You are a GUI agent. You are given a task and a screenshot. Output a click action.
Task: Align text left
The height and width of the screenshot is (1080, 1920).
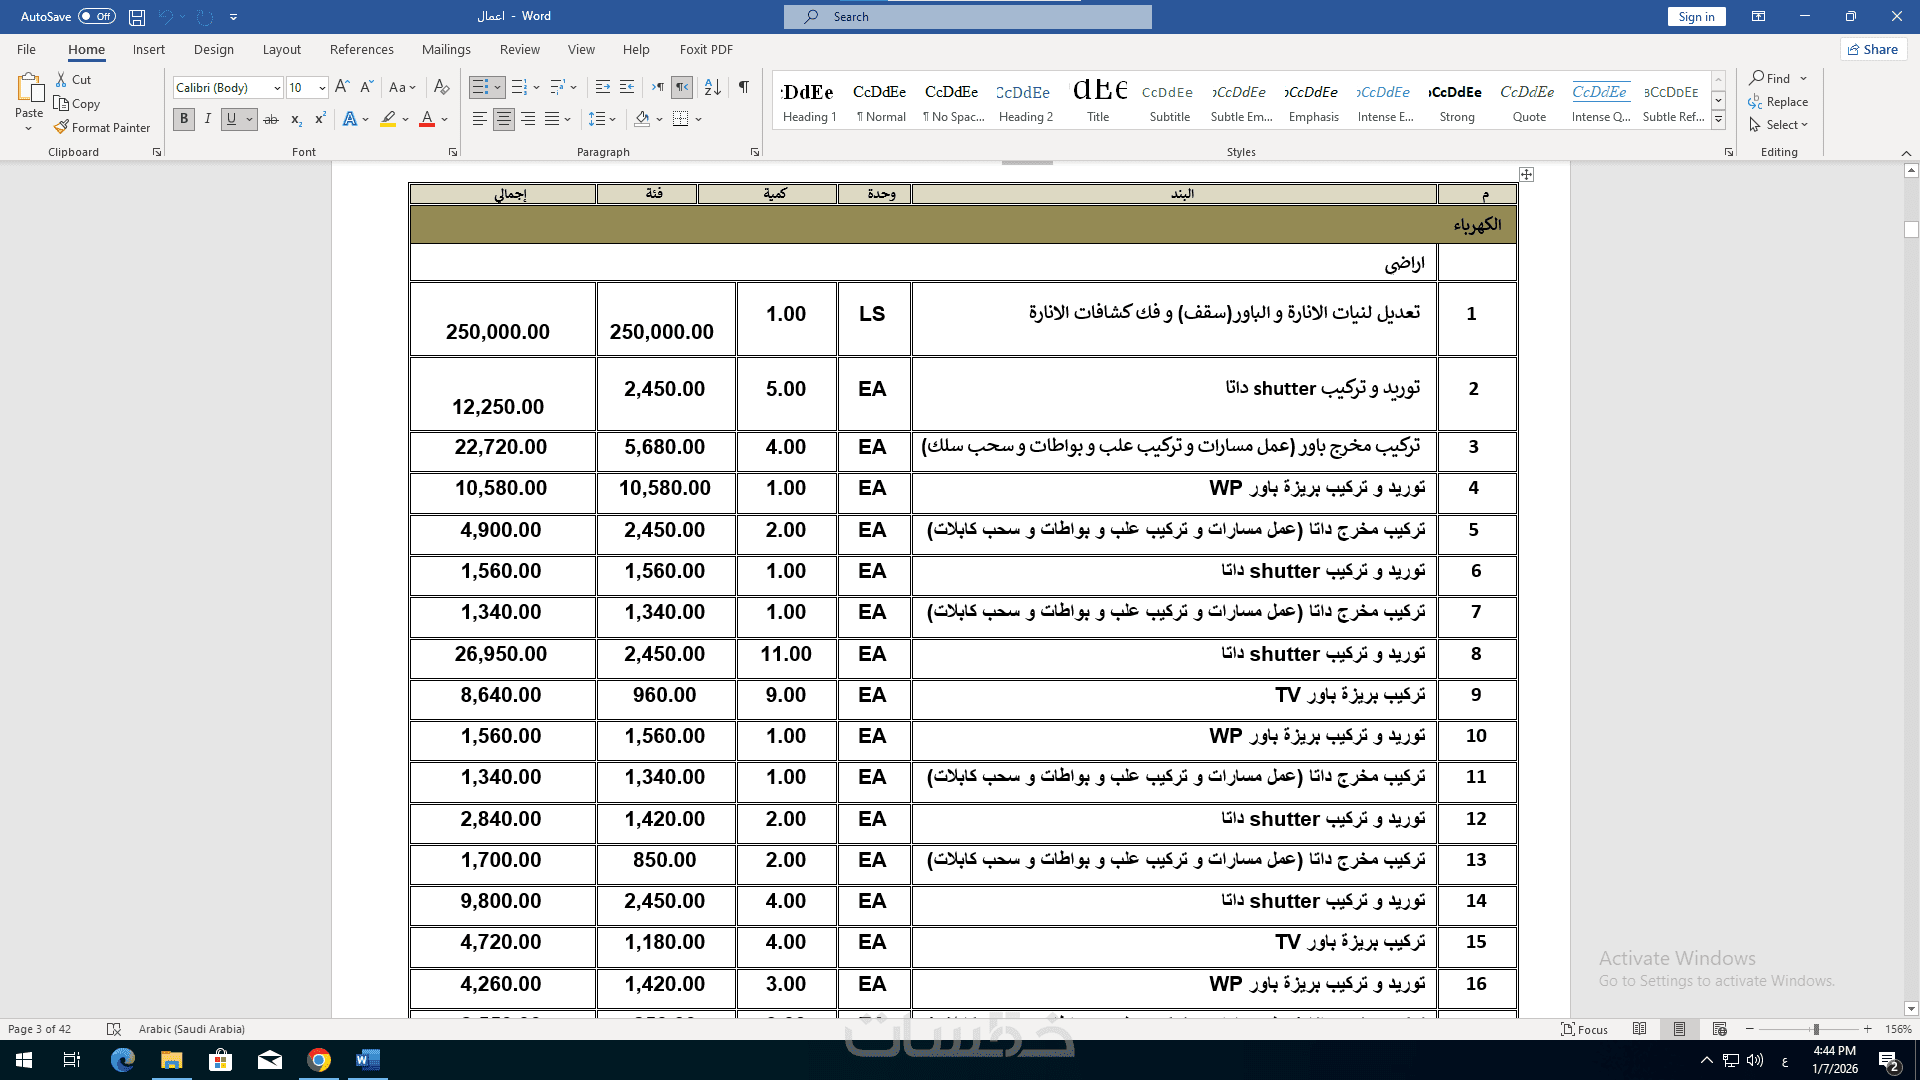click(x=479, y=119)
